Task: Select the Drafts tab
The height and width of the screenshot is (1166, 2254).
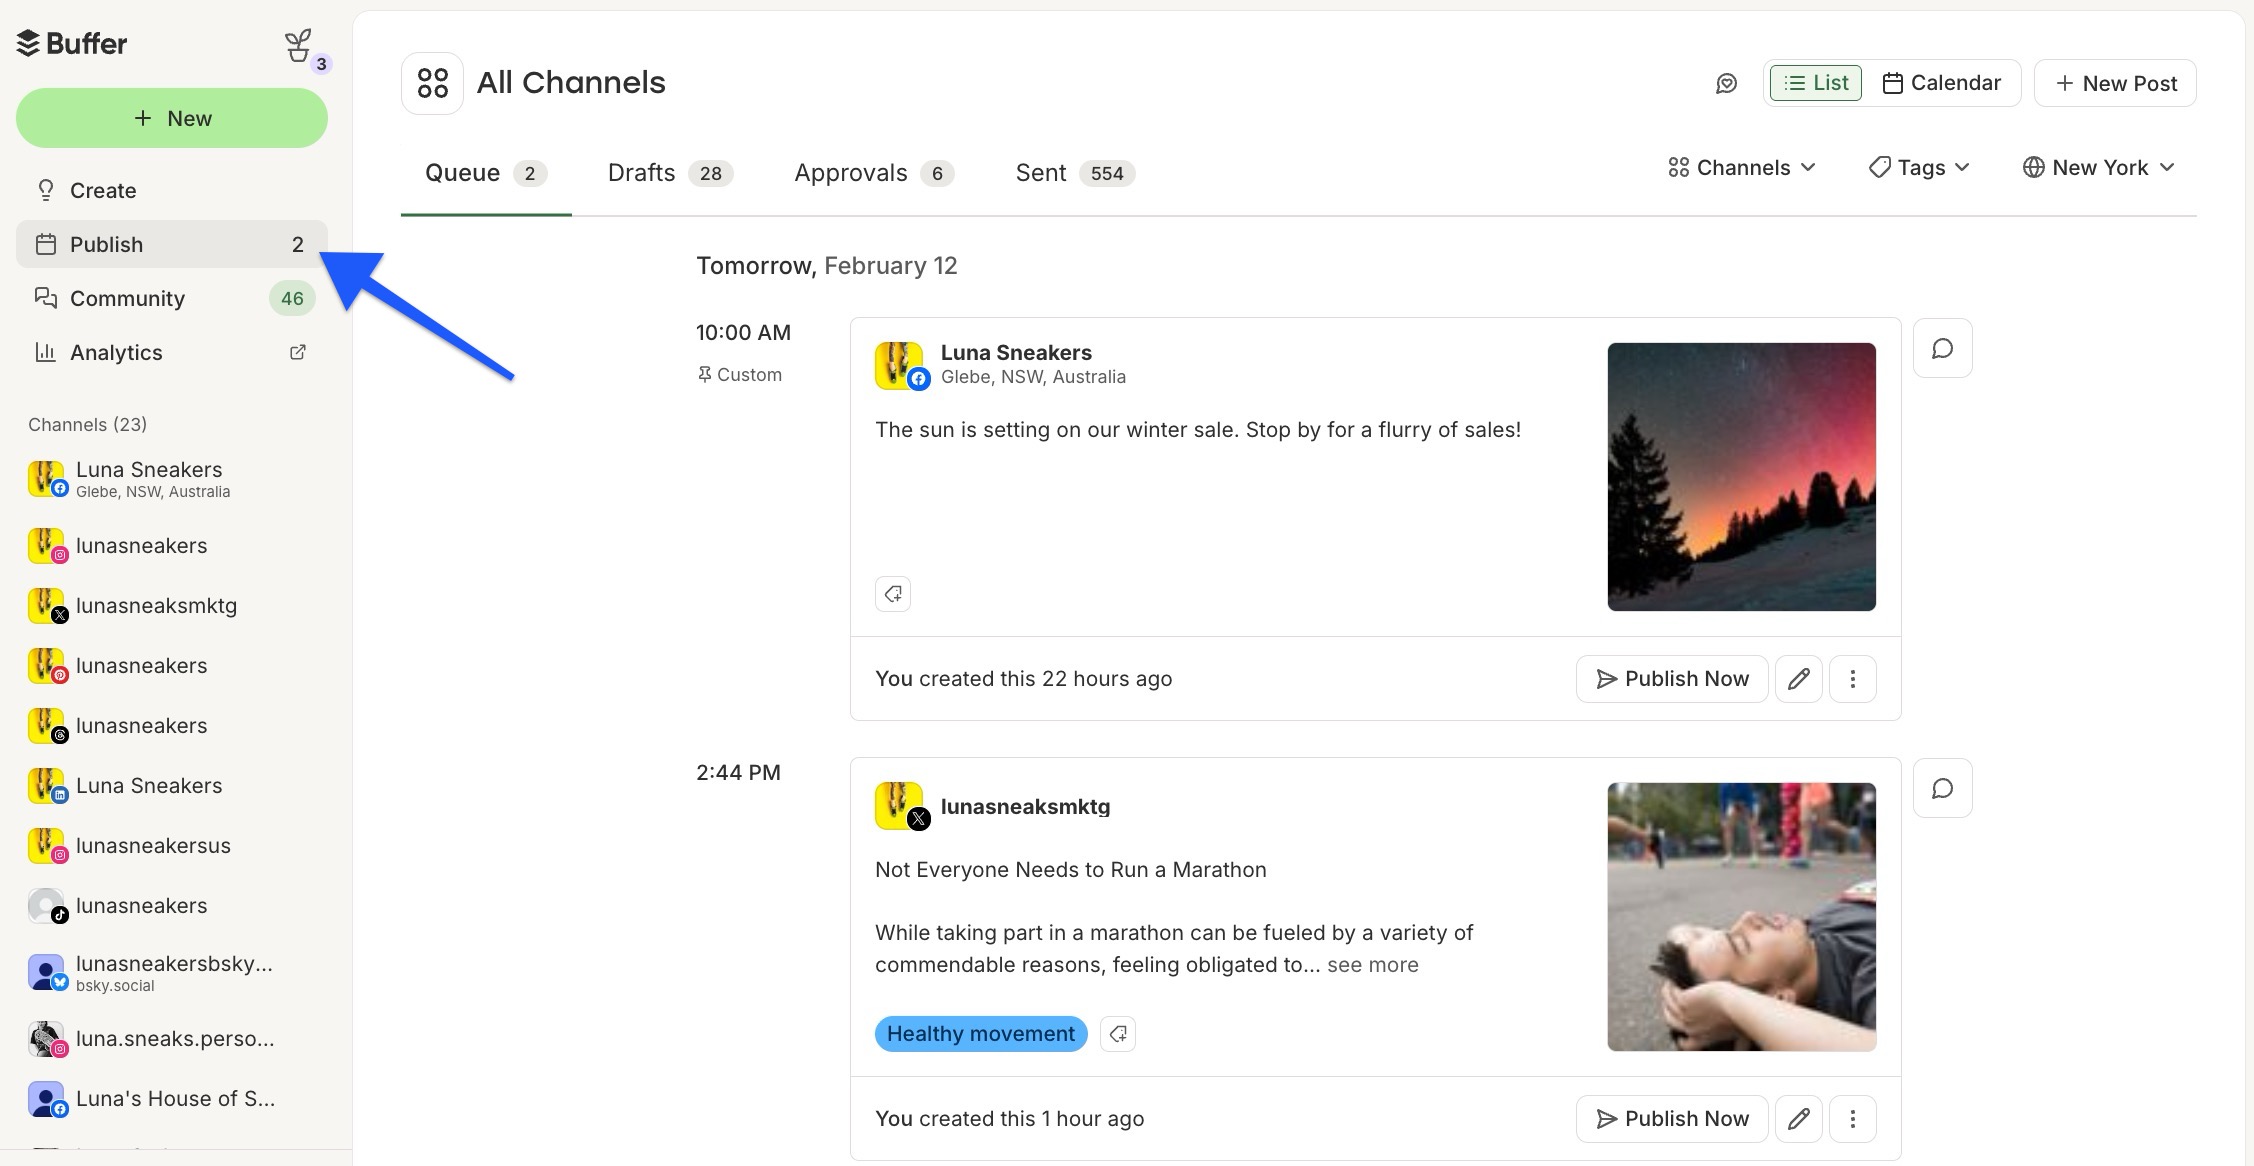Action: pyautogui.click(x=670, y=173)
